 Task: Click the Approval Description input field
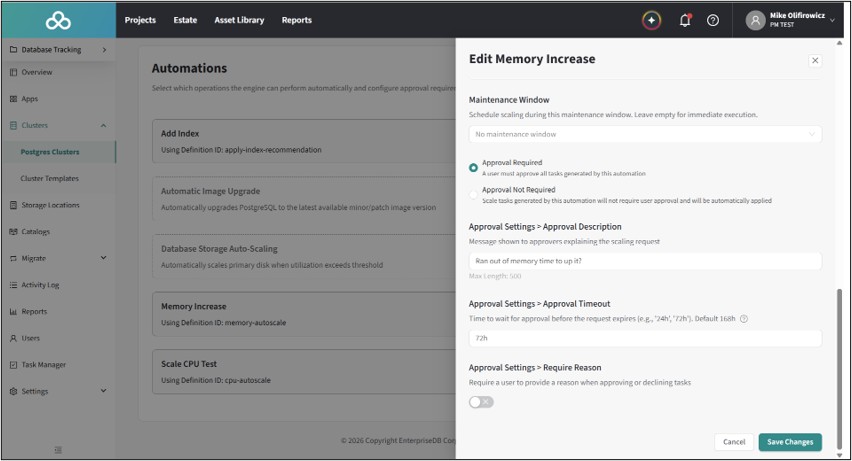[645, 261]
